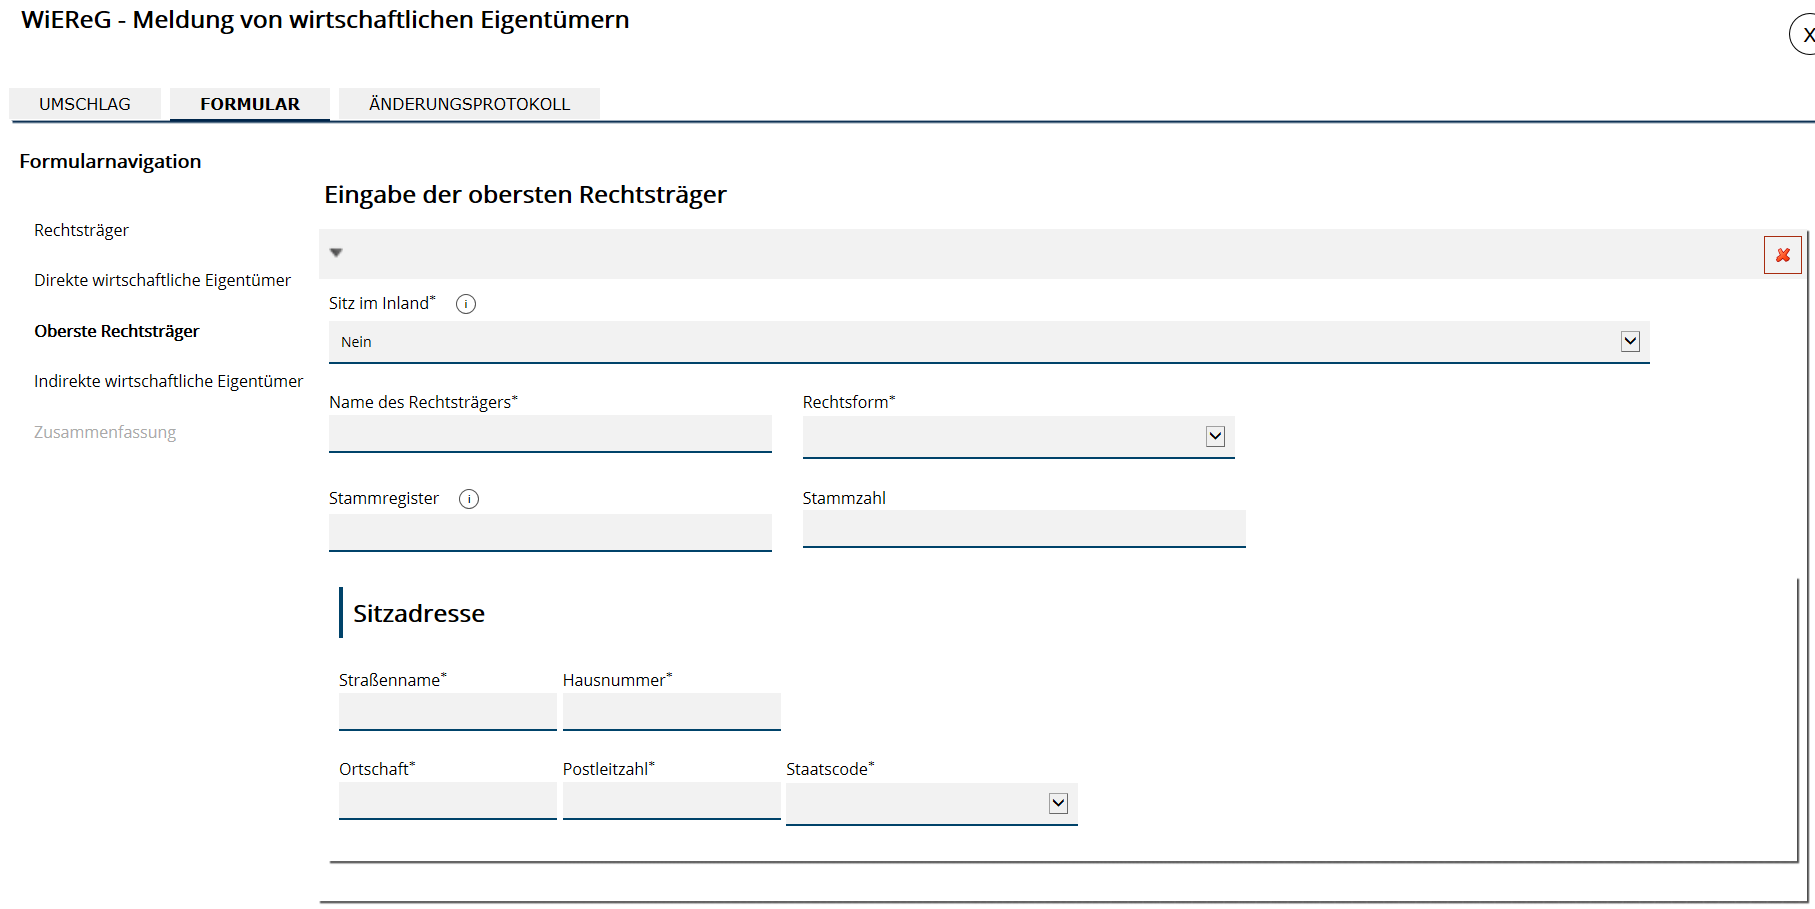Viewport: 1815px width, 909px height.
Task: Select the FORMULAR tab
Action: point(250,104)
